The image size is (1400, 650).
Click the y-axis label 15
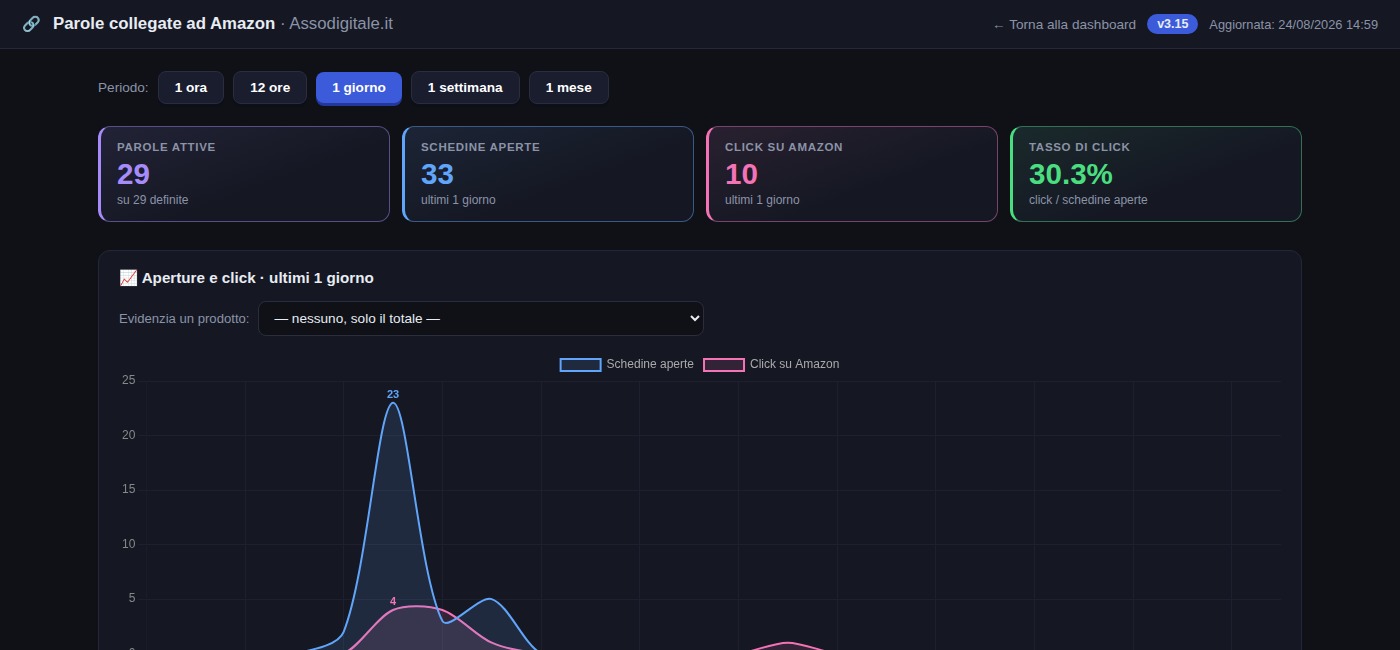[128, 489]
